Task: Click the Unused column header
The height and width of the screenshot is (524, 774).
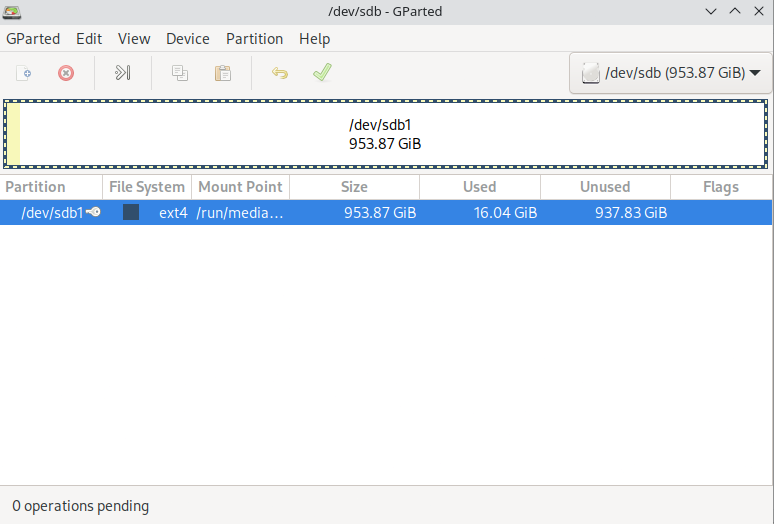Action: (605, 187)
